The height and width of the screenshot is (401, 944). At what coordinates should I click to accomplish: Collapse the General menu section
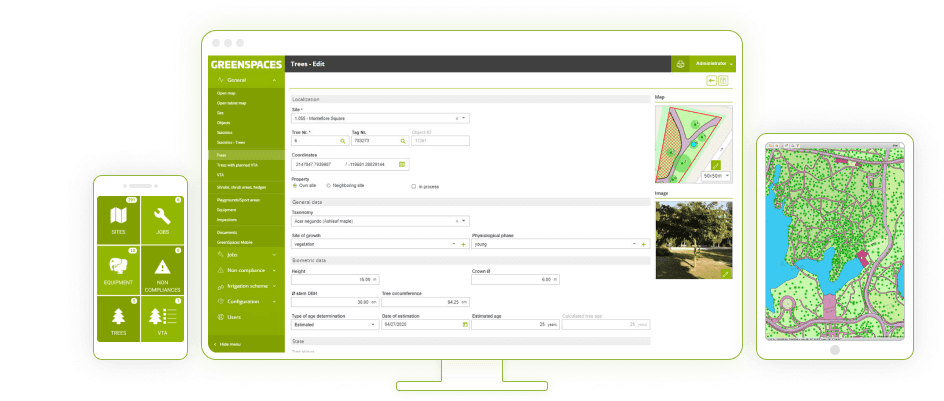coord(246,80)
